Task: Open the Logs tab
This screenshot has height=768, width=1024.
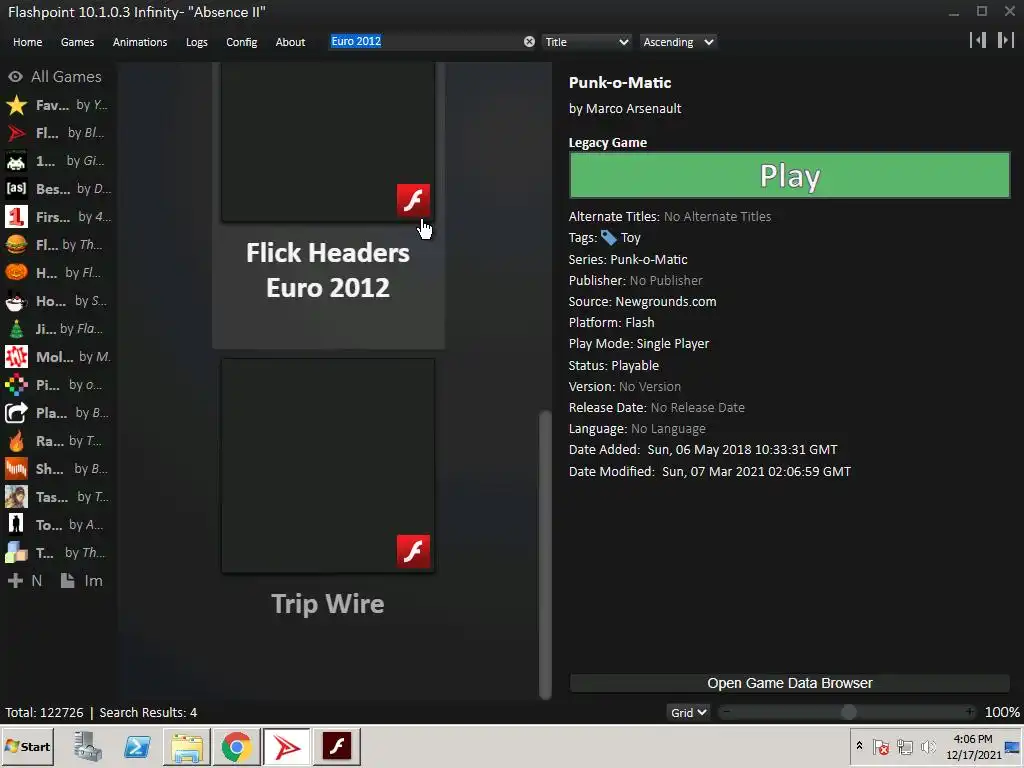Action: tap(197, 42)
